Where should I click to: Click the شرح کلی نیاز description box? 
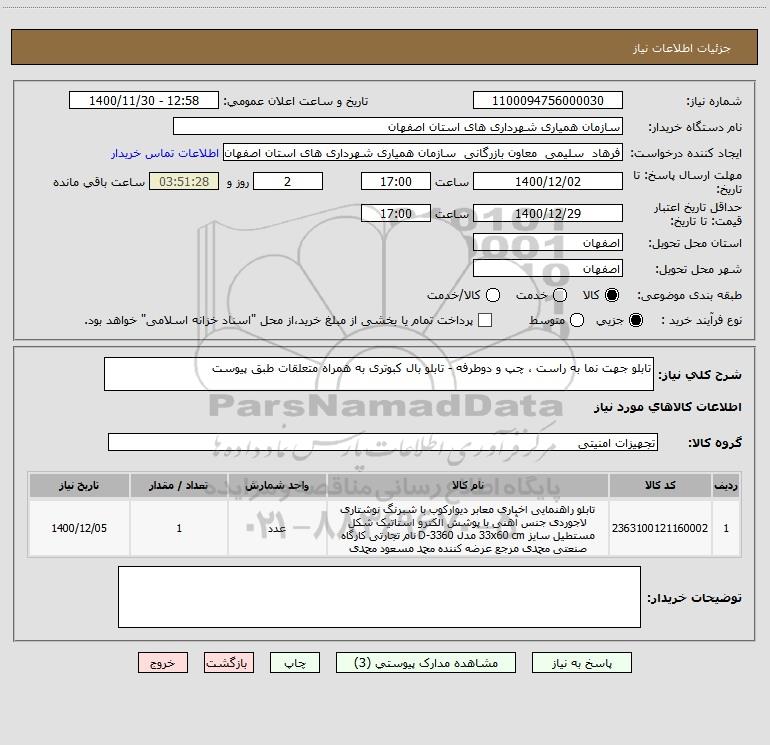click(379, 374)
